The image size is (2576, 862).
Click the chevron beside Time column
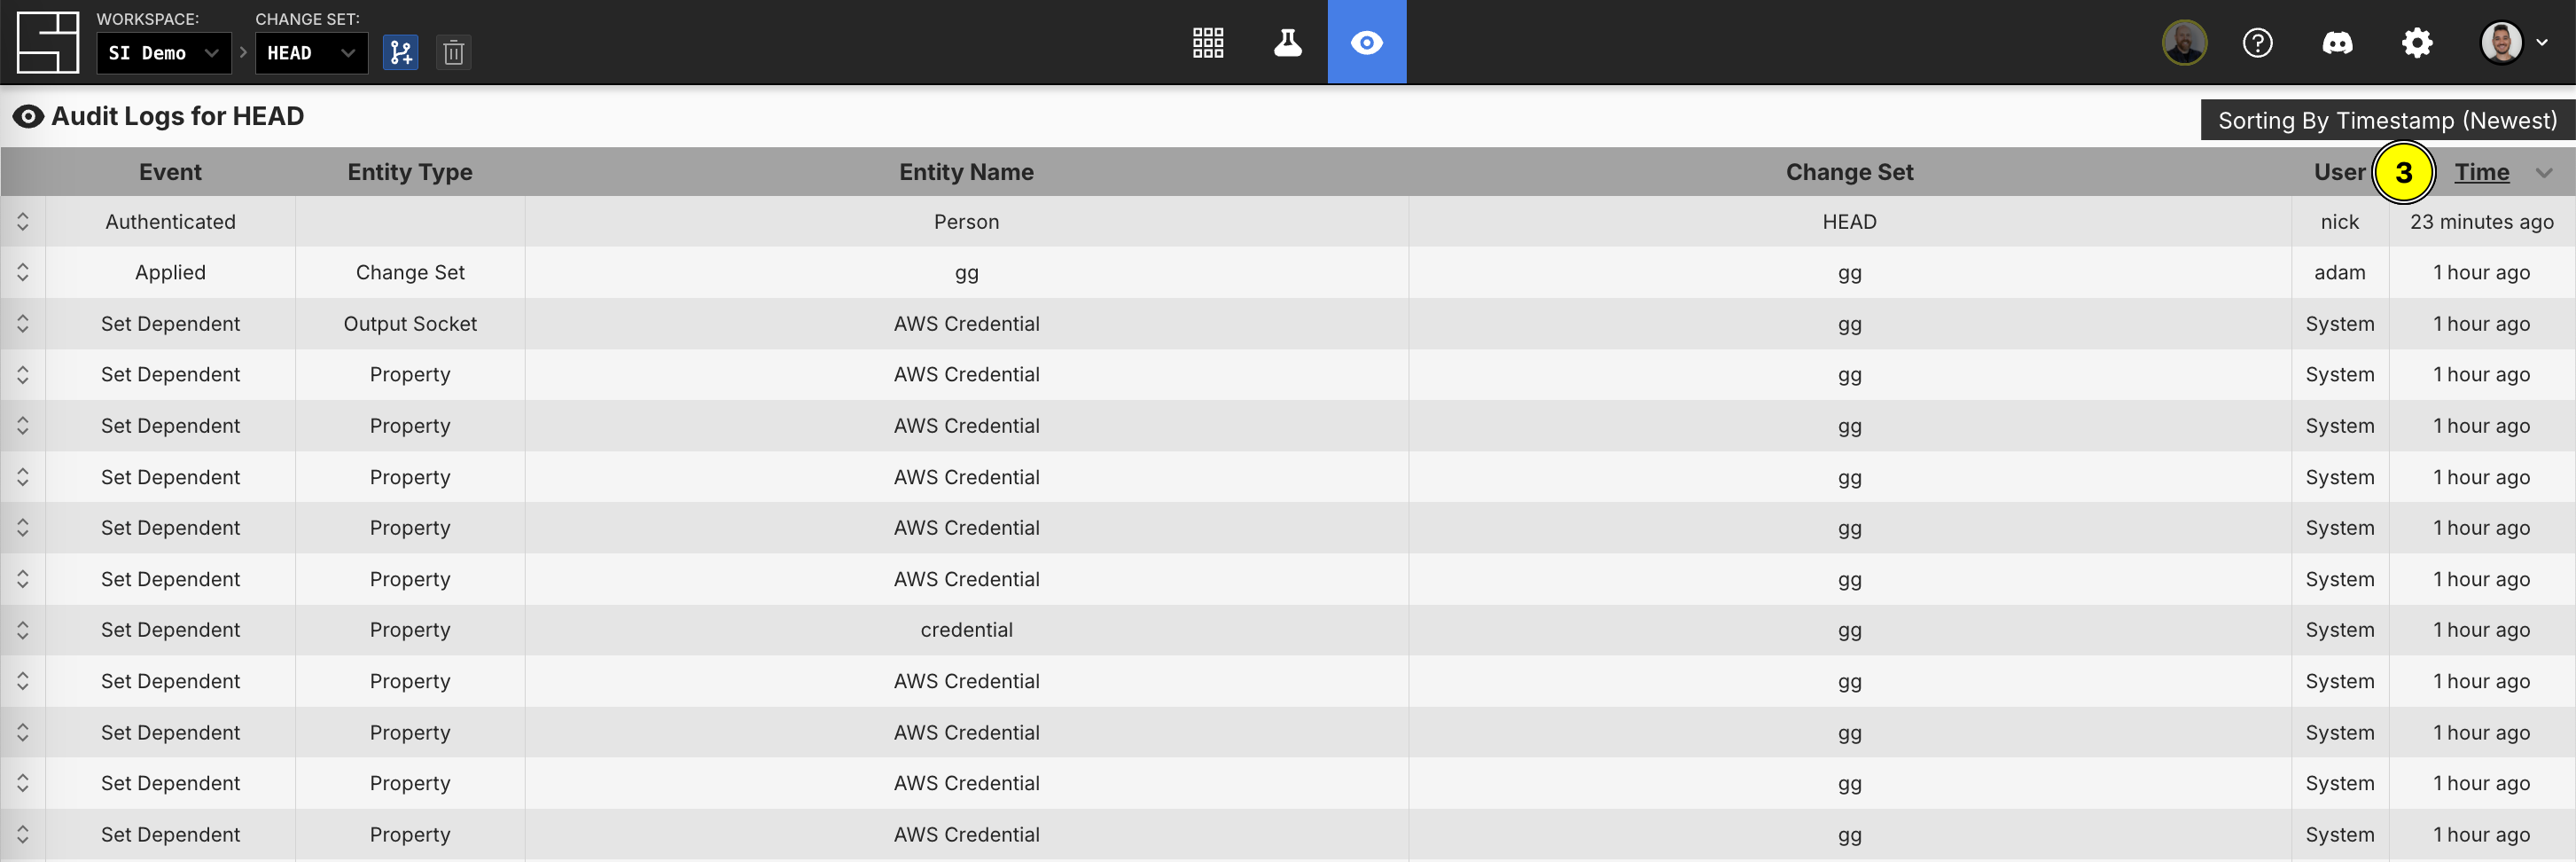(2544, 173)
